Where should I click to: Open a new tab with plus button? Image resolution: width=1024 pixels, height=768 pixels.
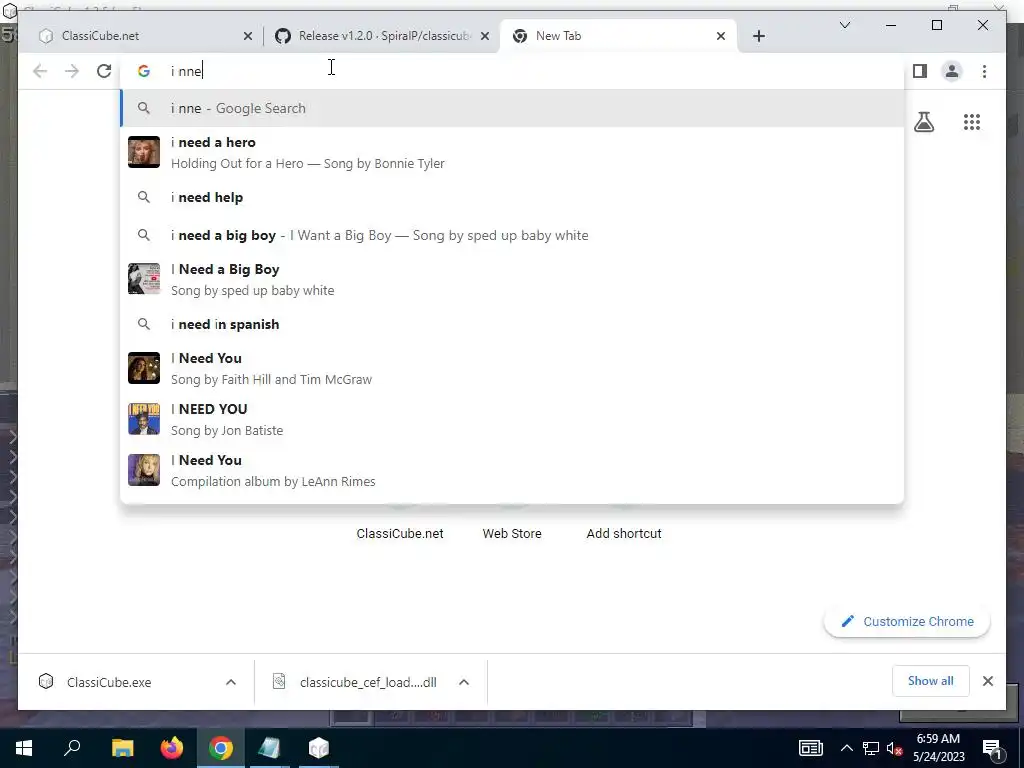pyautogui.click(x=758, y=36)
